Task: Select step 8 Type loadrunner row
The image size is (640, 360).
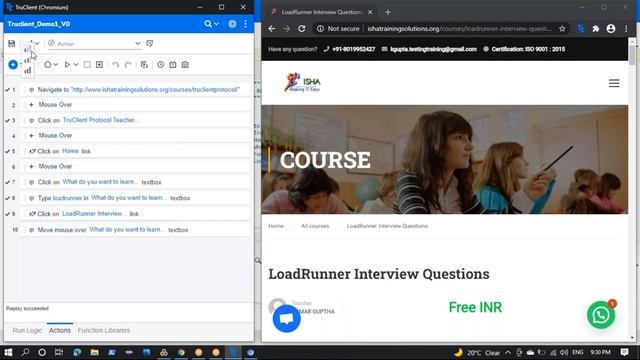Action: pyautogui.click(x=135, y=198)
